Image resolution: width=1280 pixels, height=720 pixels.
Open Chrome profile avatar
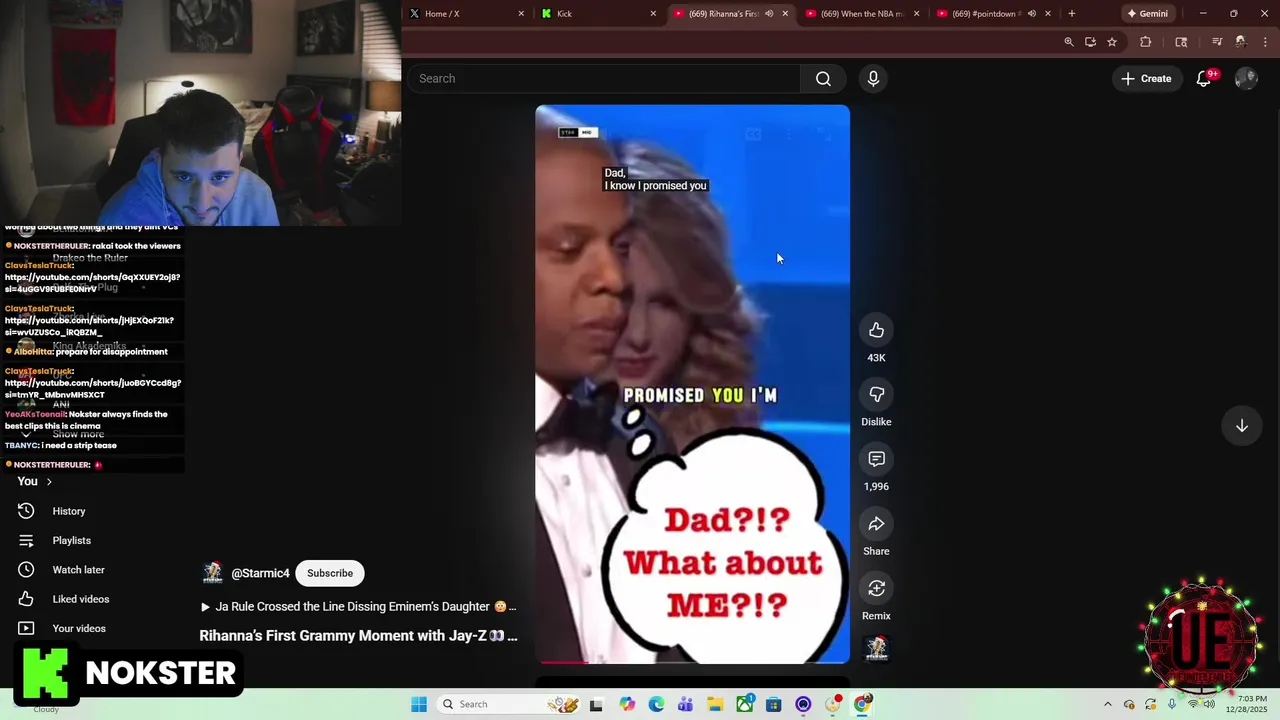click(x=1241, y=42)
